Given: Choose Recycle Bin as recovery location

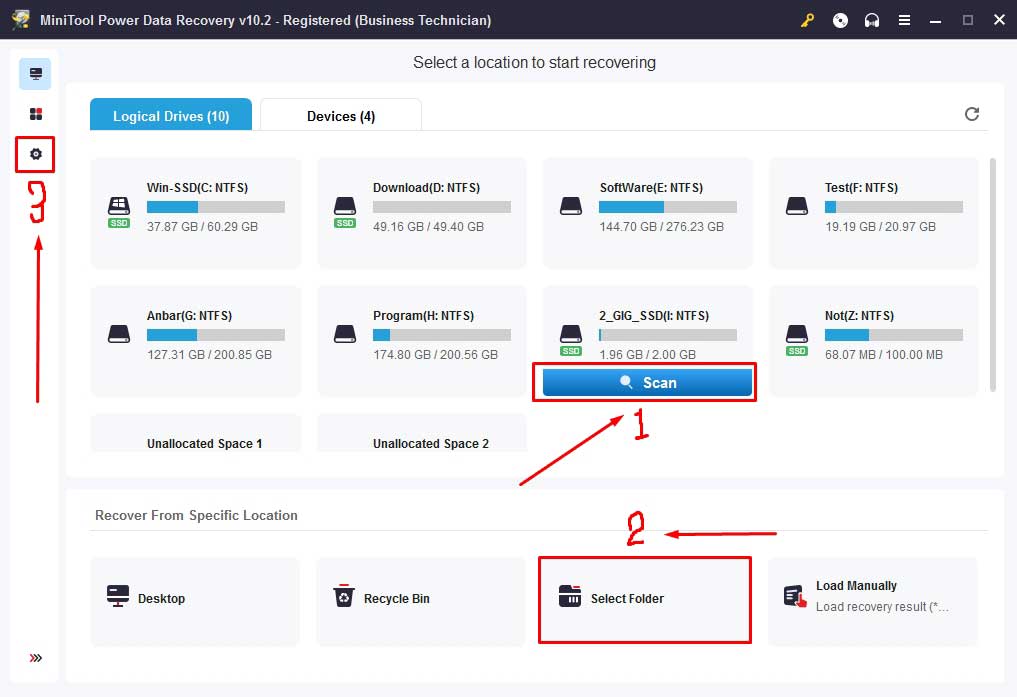Looking at the screenshot, I should [421, 602].
